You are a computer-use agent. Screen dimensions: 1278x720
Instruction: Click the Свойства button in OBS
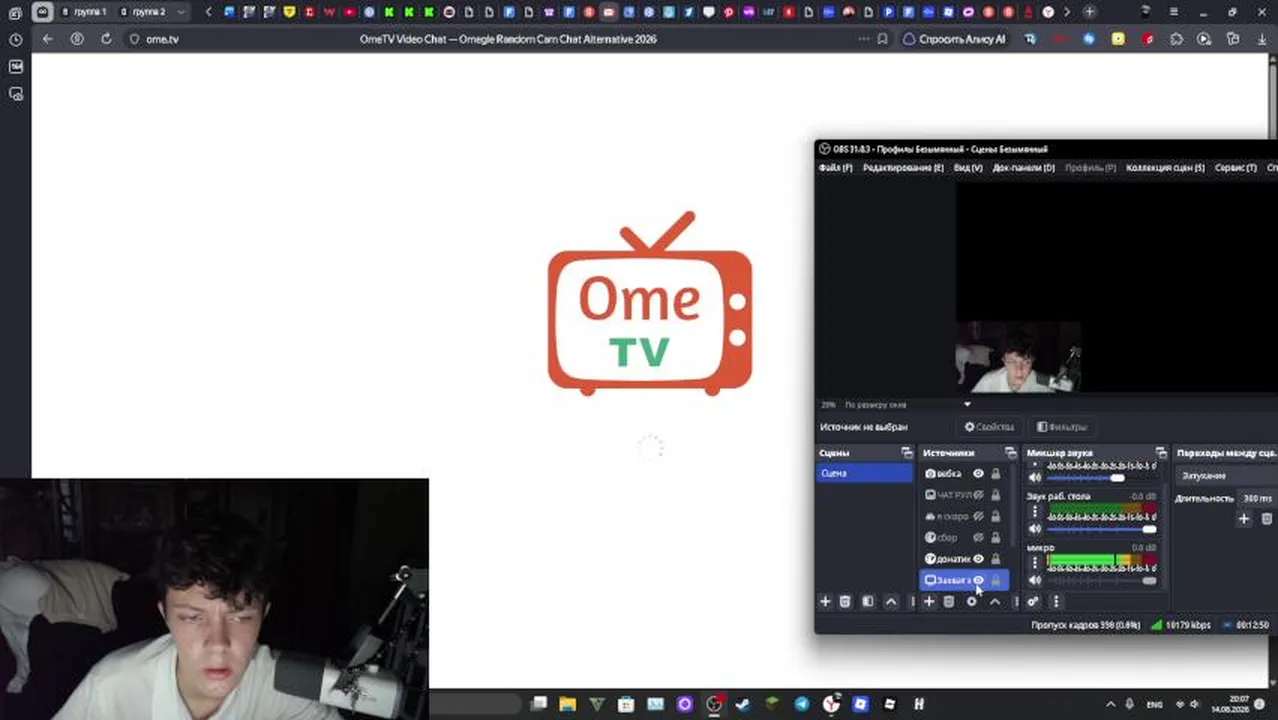coord(989,427)
